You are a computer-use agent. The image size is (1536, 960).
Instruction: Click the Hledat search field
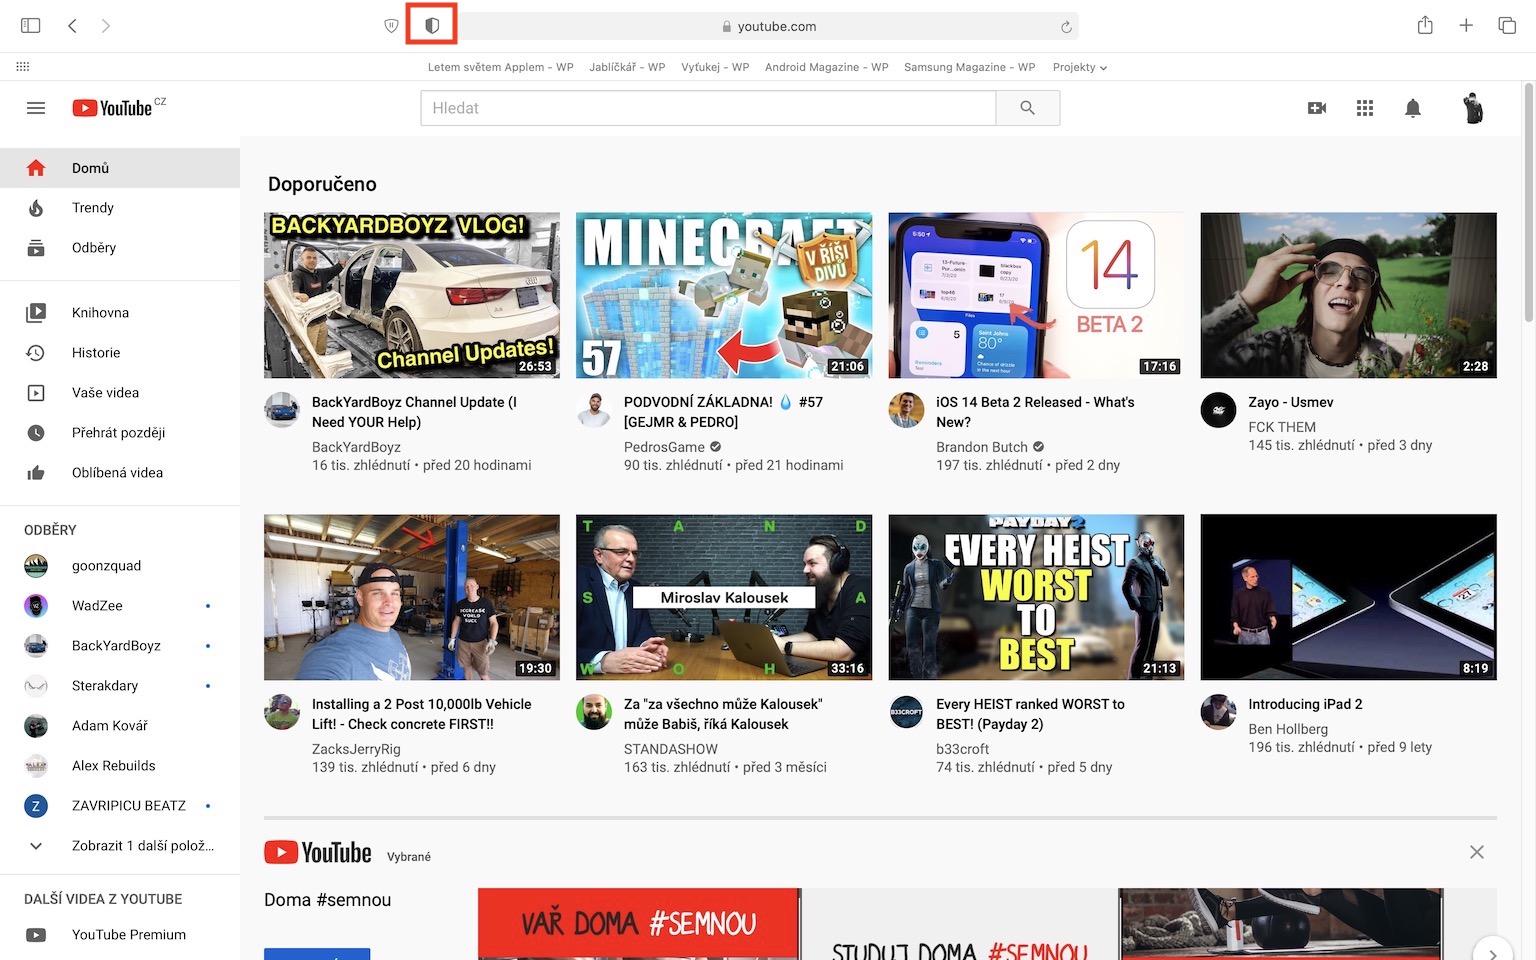(x=708, y=108)
